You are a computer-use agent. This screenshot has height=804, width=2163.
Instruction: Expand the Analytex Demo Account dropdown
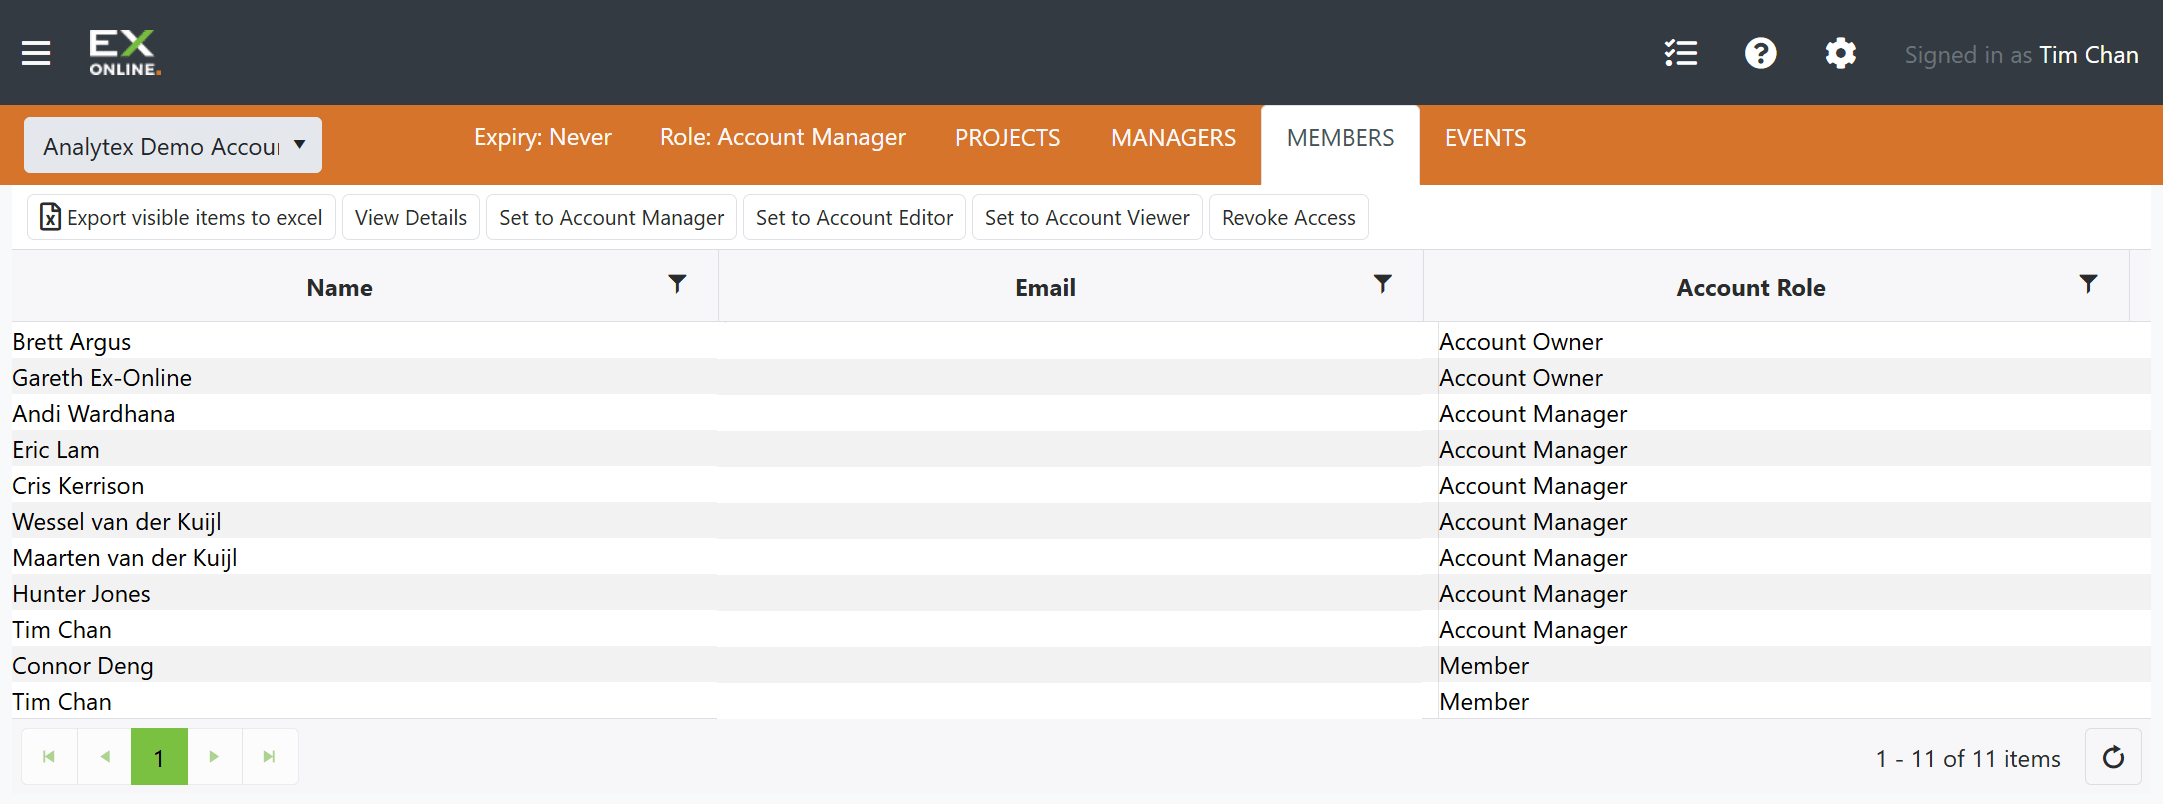click(x=173, y=146)
